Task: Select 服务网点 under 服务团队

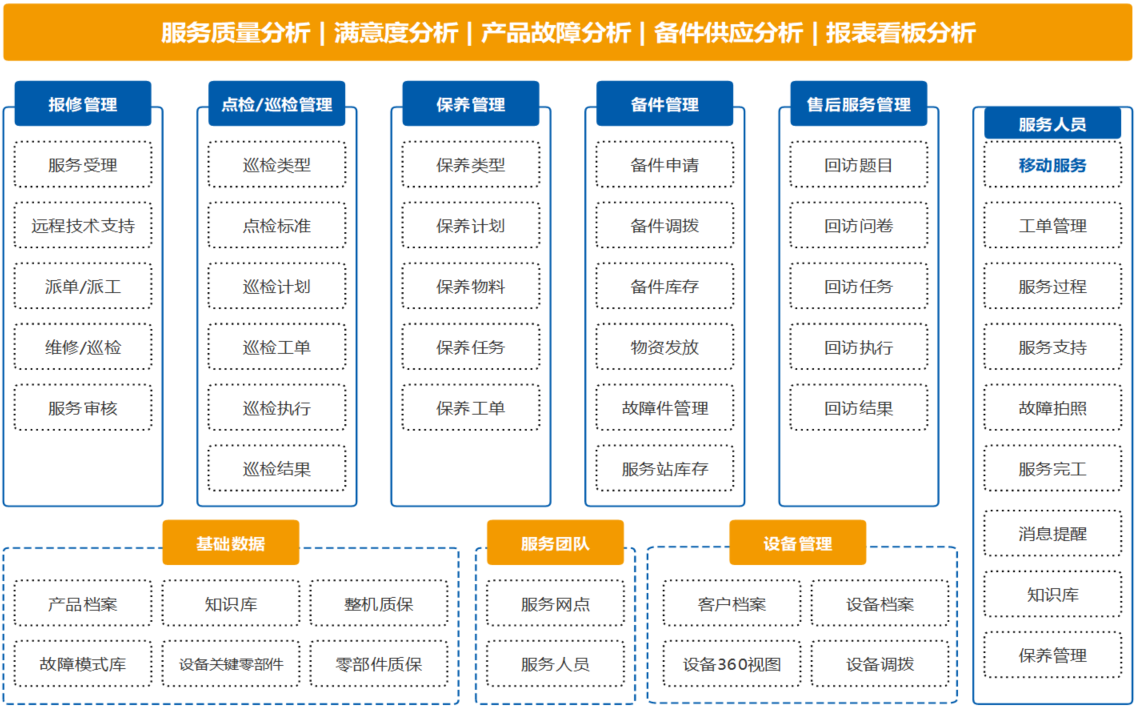Action: point(555,604)
